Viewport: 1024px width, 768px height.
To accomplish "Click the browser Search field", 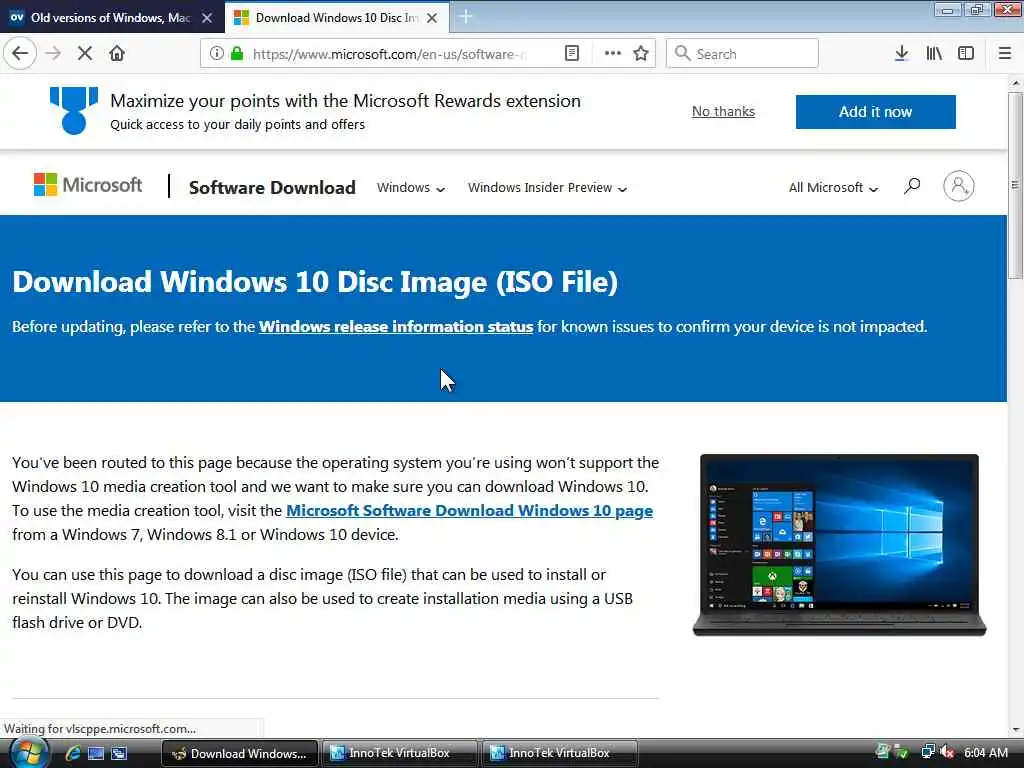I will [742, 54].
